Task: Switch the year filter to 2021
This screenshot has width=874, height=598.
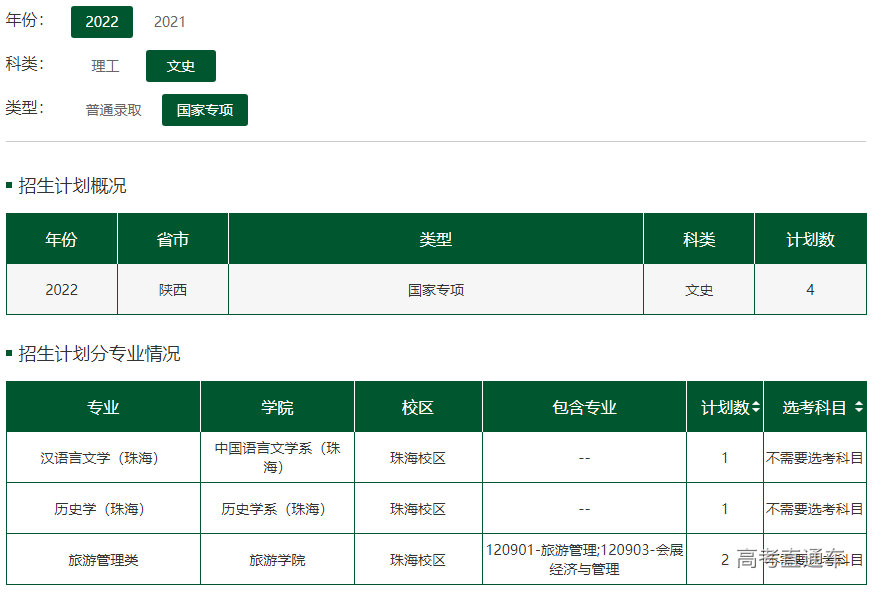Action: [x=169, y=22]
